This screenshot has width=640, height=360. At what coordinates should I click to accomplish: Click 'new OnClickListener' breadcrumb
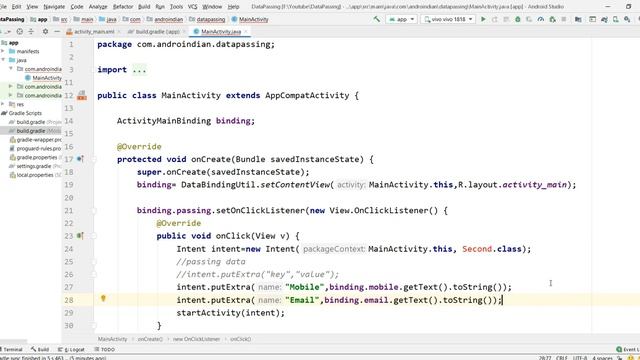[196, 339]
